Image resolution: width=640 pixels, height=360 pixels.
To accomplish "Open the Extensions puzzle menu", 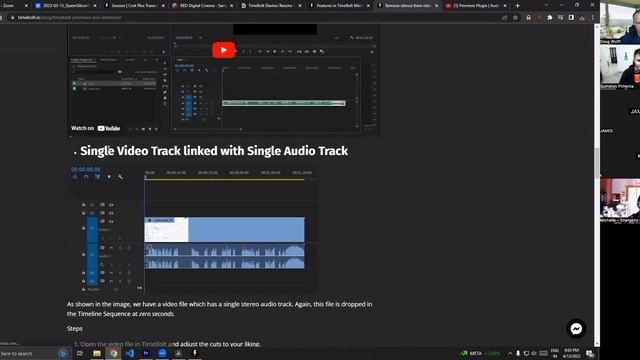I will pos(550,18).
